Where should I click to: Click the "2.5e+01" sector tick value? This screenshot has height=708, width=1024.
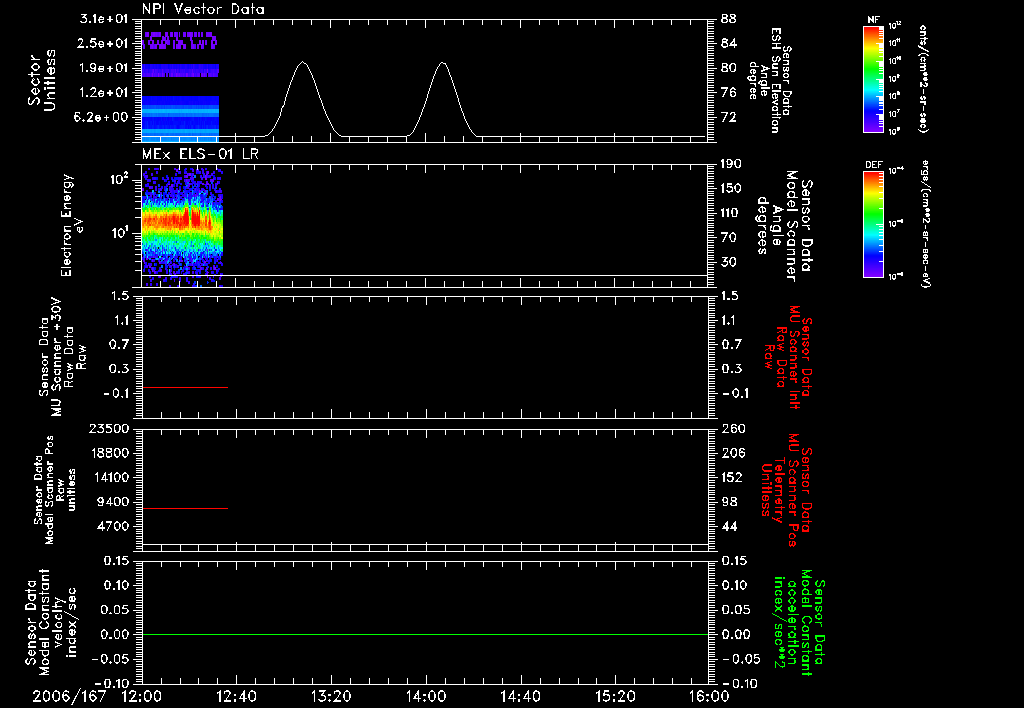(103, 43)
